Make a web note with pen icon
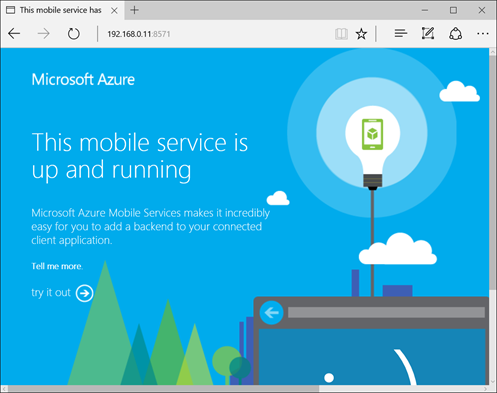The image size is (497, 393). (x=428, y=33)
